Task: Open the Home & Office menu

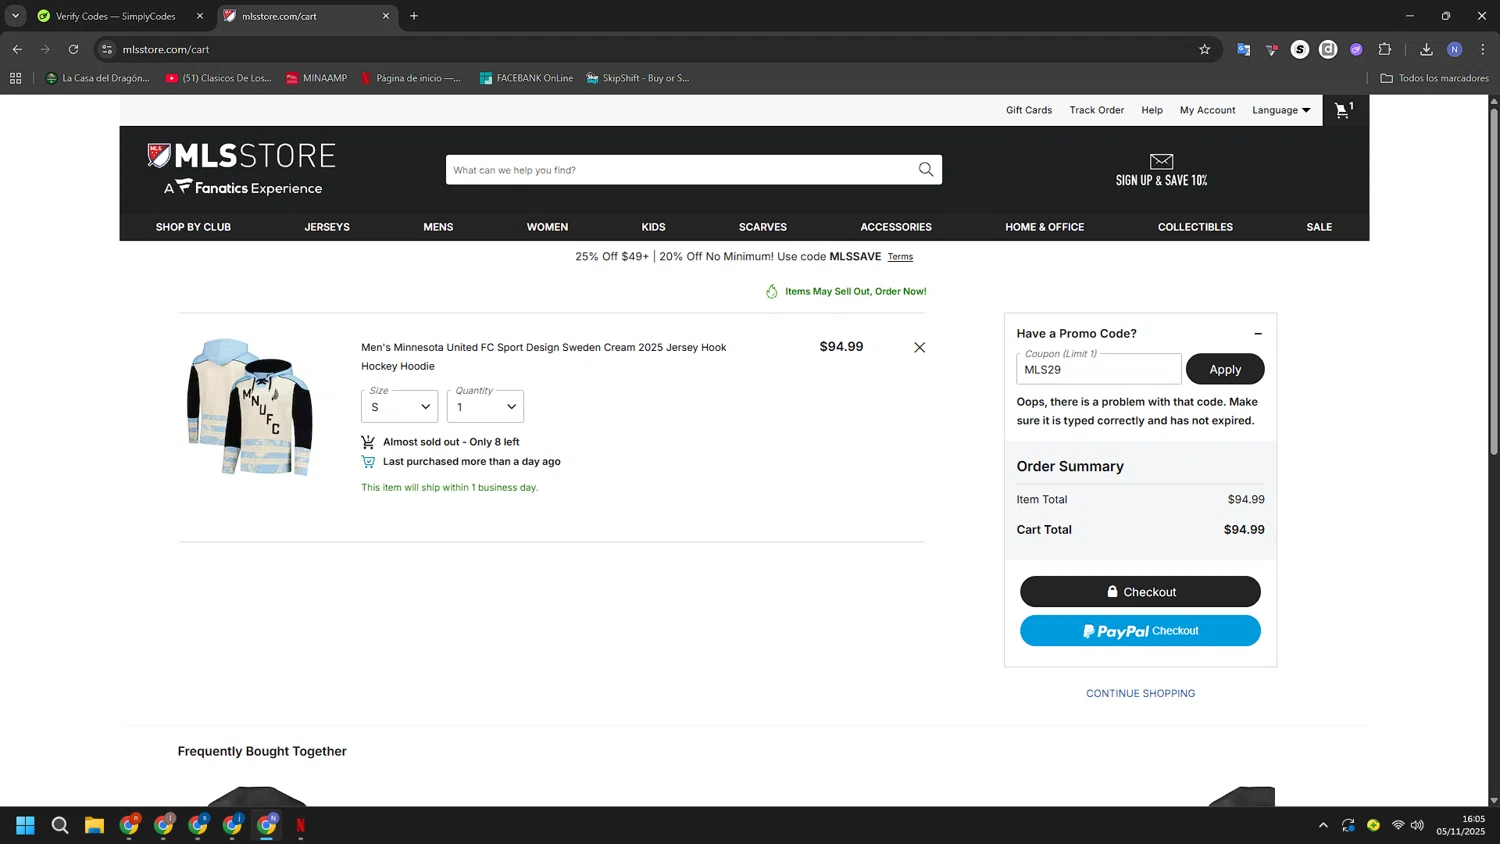Action: pos(1044,227)
